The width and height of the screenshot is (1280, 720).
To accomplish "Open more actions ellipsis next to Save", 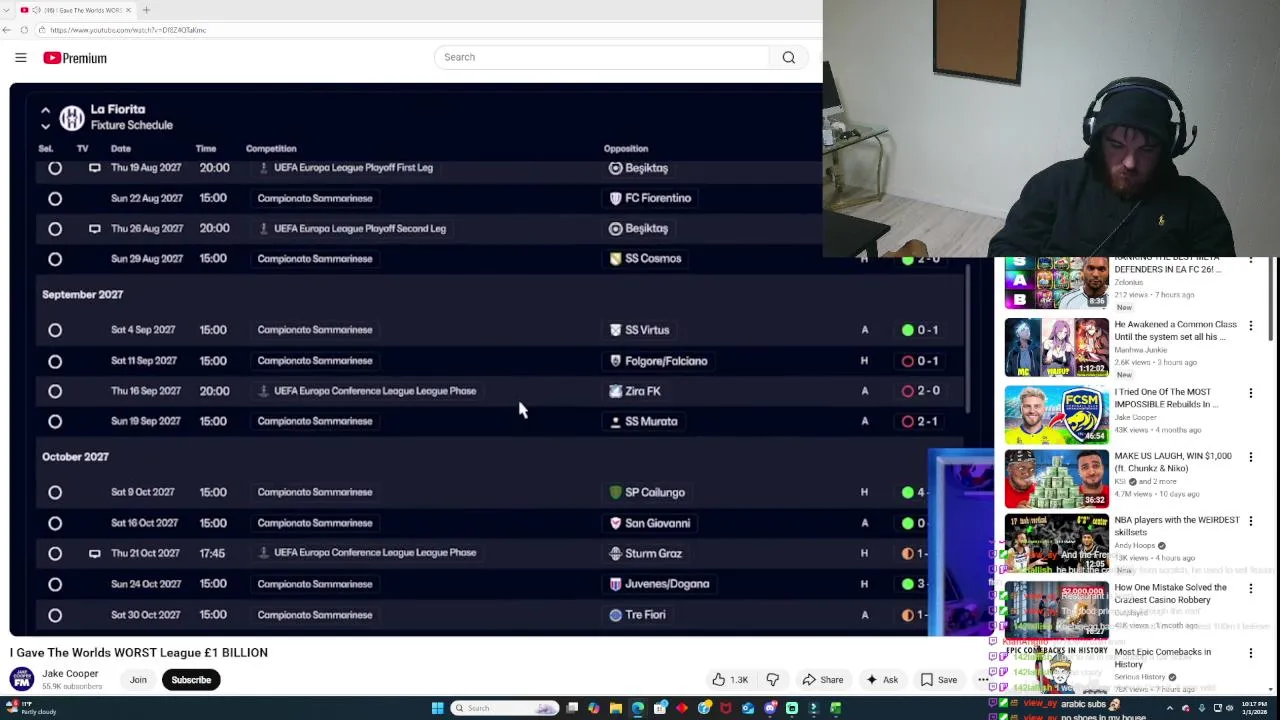I will tap(983, 680).
